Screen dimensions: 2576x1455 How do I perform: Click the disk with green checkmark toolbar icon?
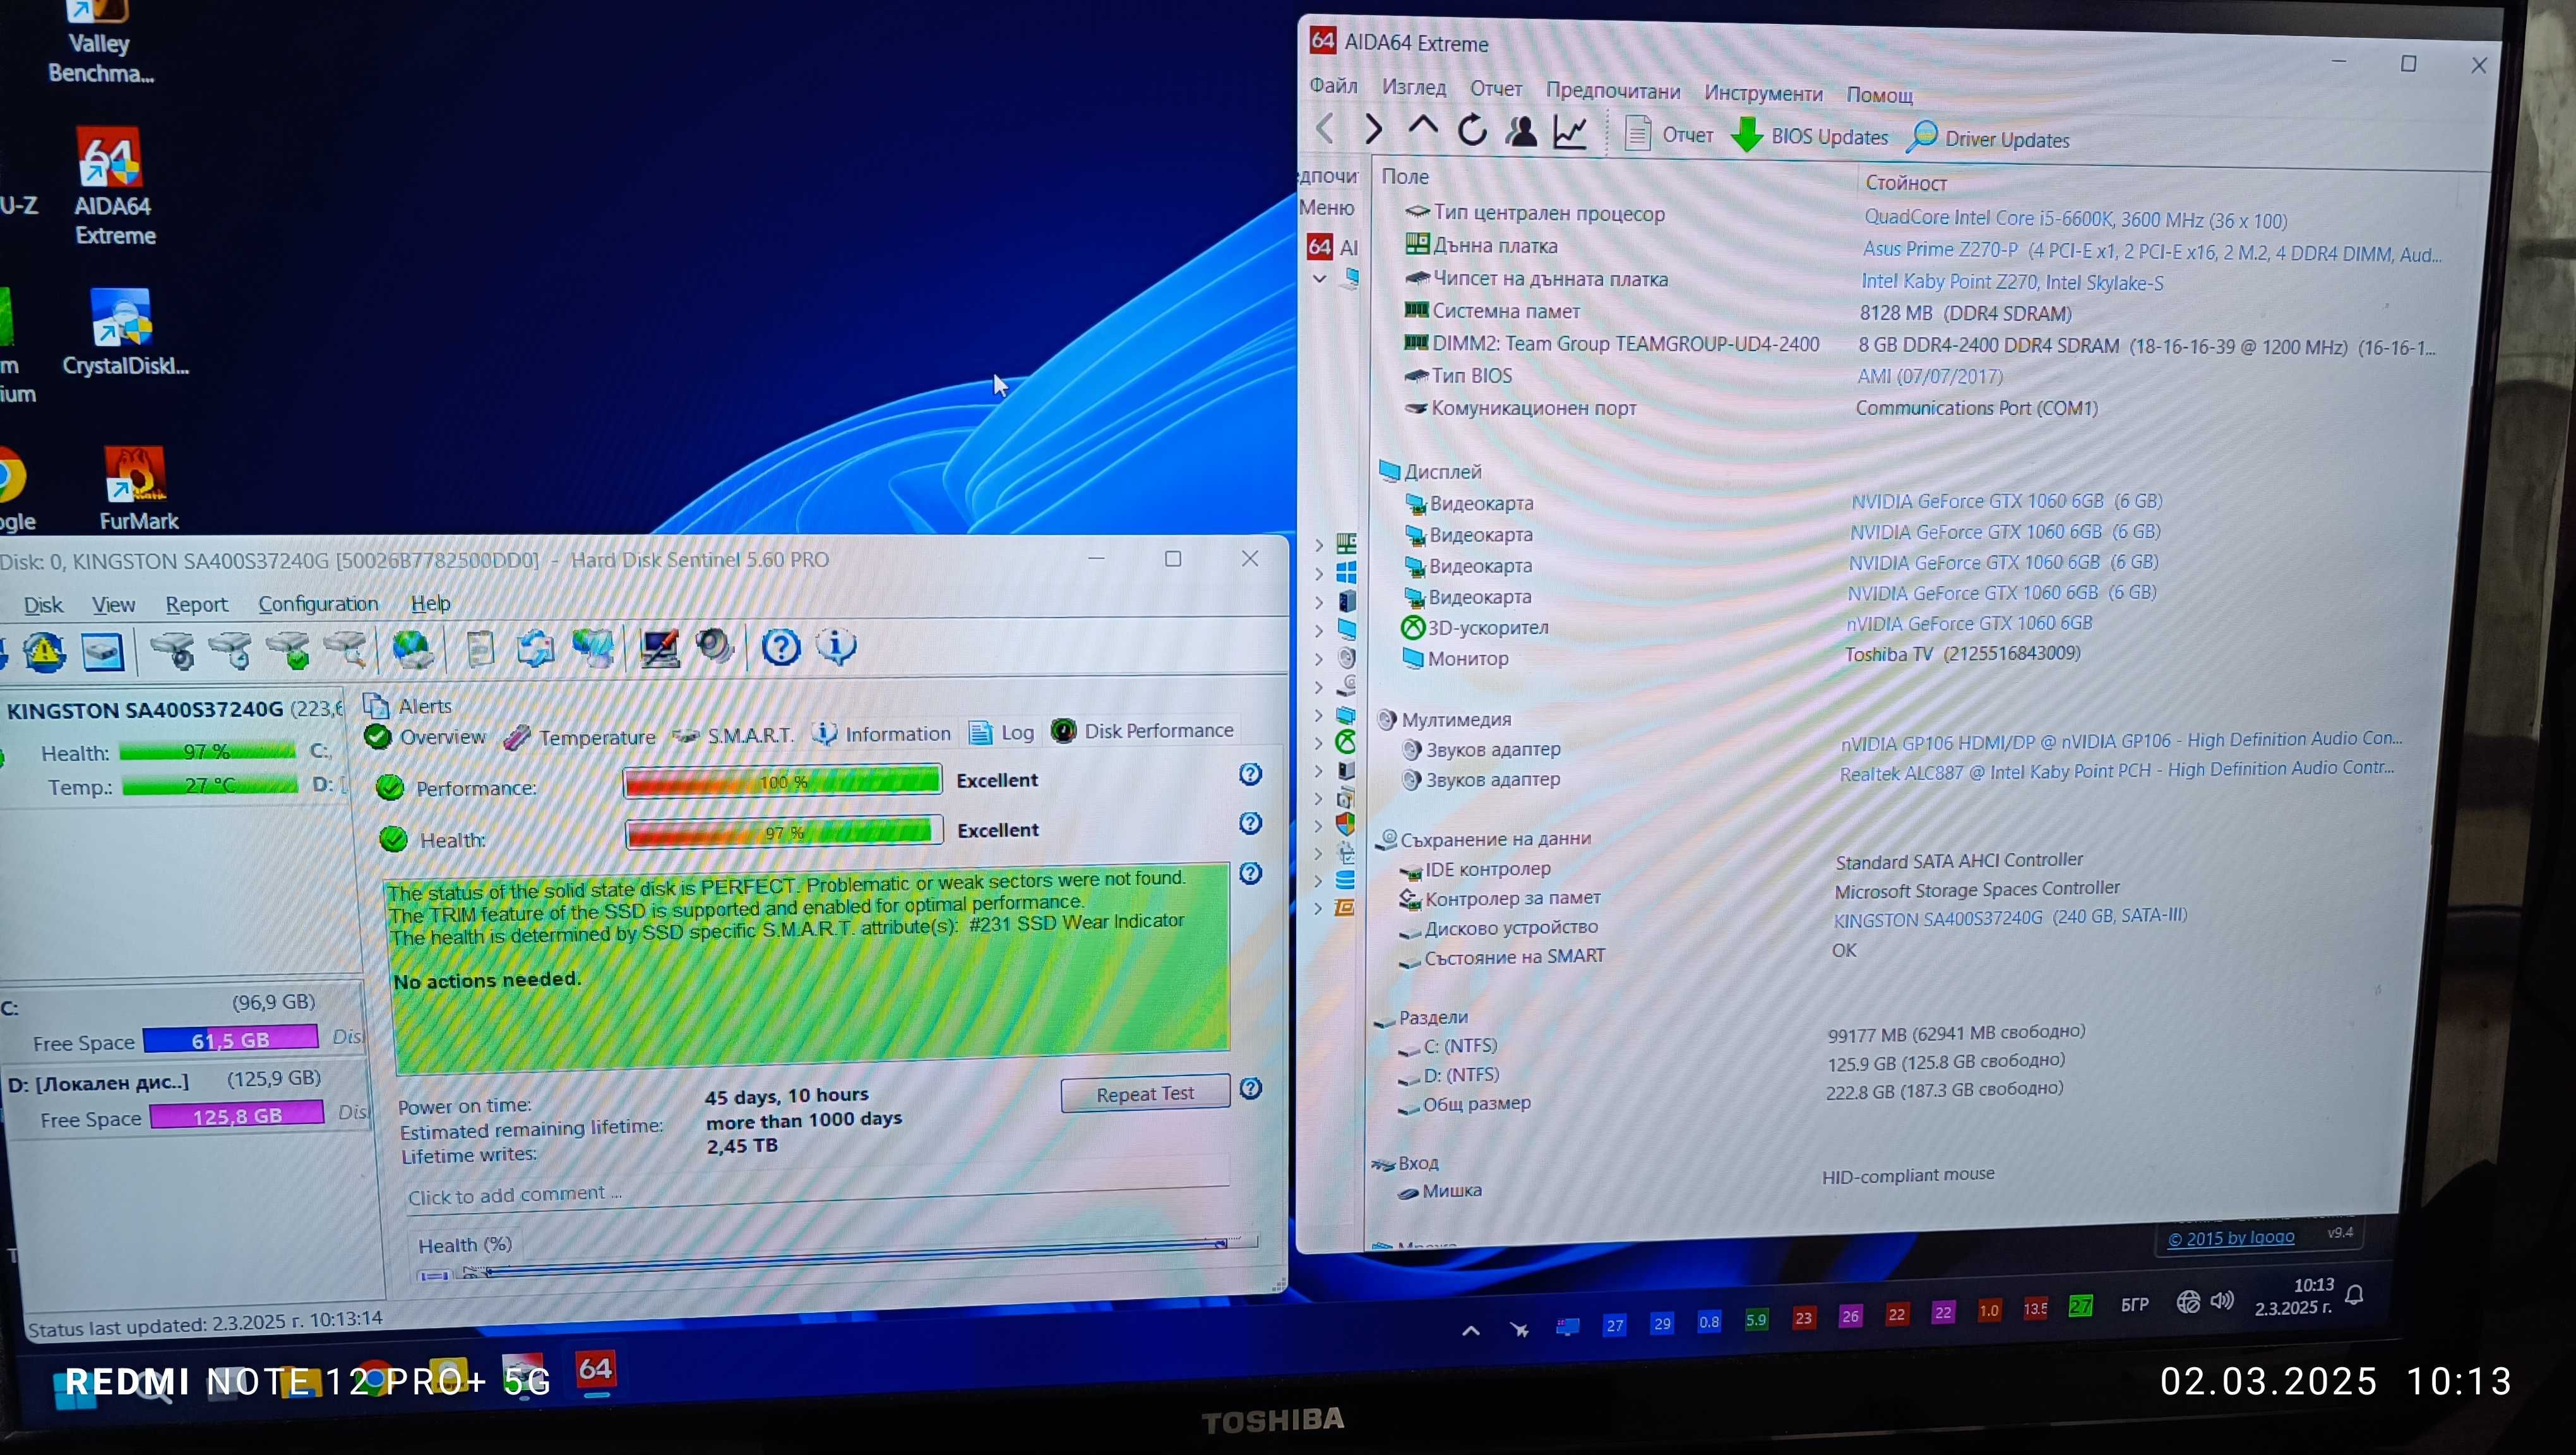pos(288,650)
